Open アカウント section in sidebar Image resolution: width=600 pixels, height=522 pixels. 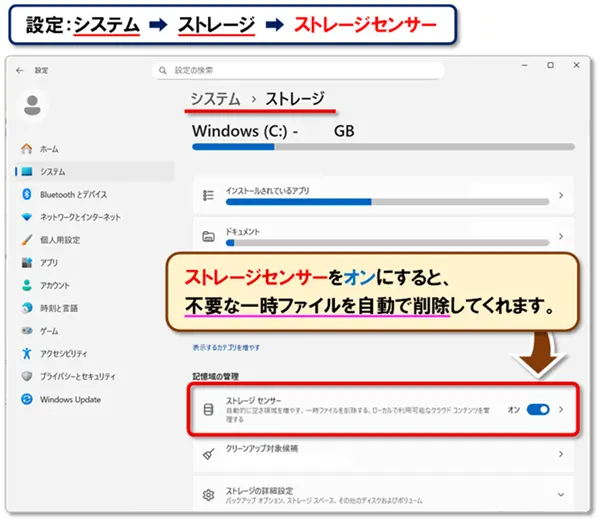(x=95, y=285)
